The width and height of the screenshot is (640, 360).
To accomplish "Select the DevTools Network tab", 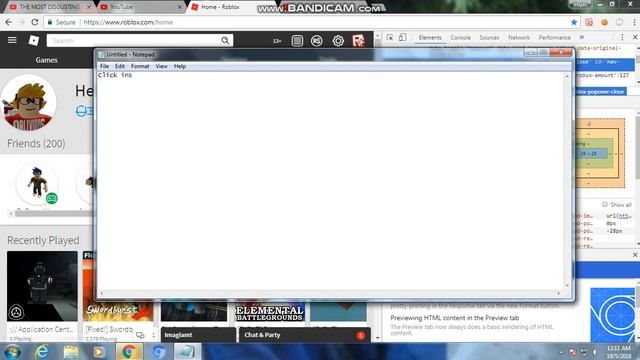I will [519, 38].
